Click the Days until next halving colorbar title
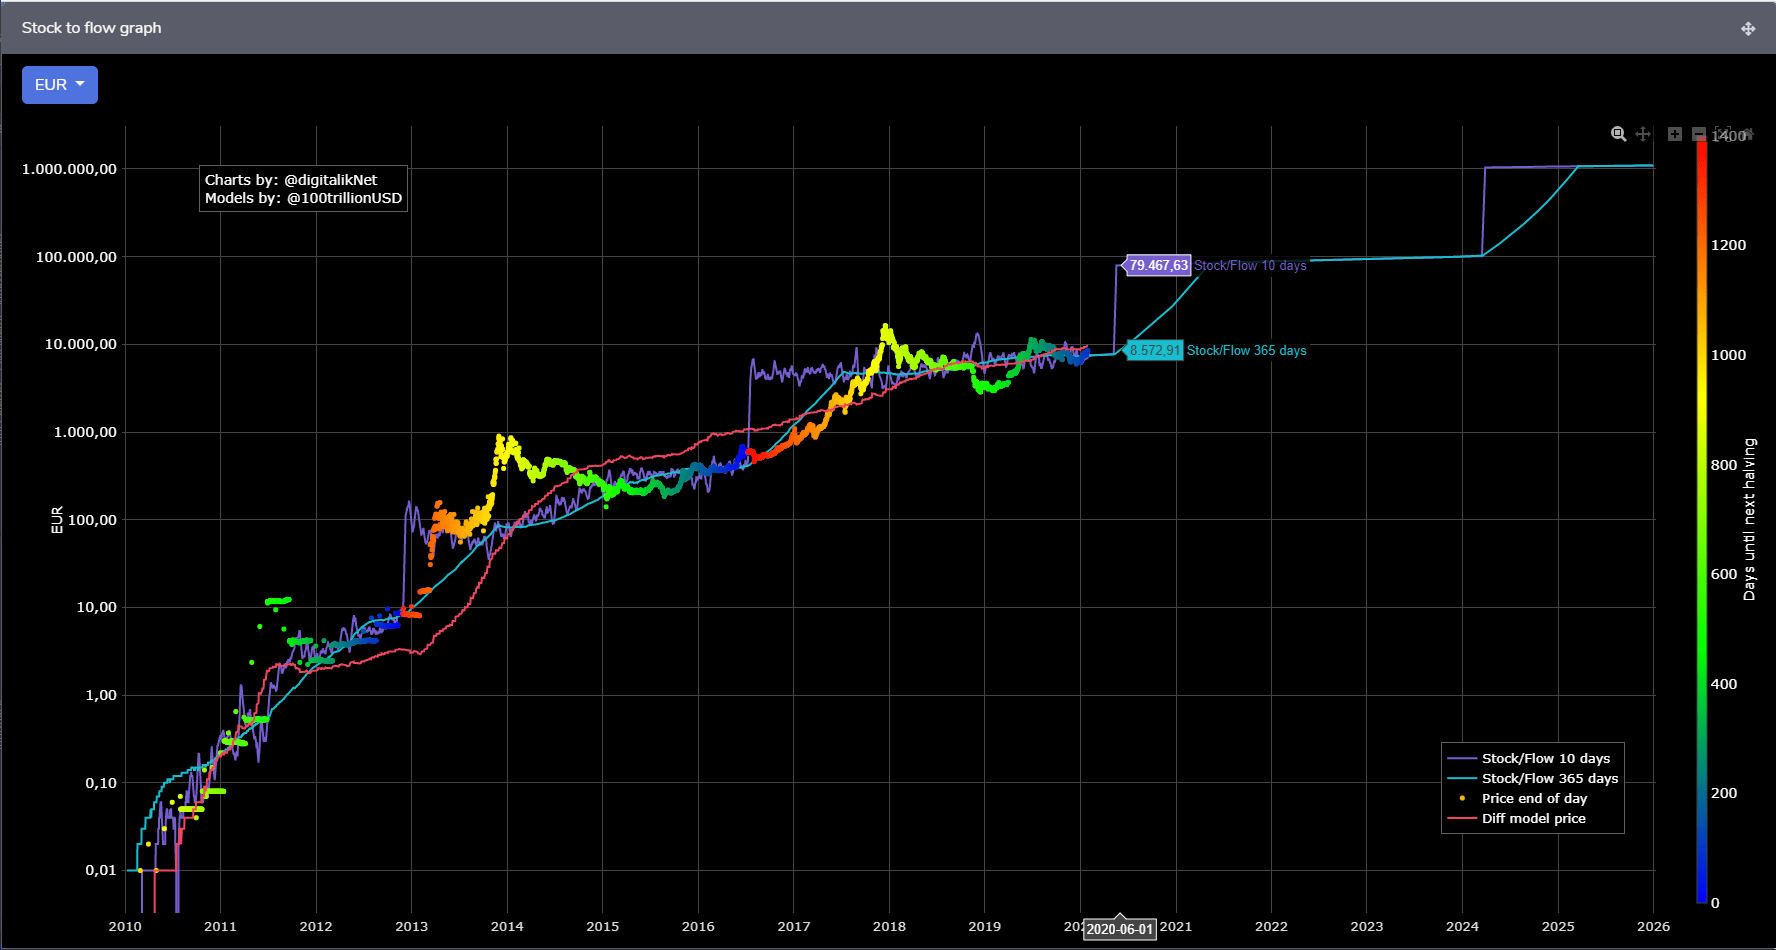1776x950 pixels. pos(1749,519)
